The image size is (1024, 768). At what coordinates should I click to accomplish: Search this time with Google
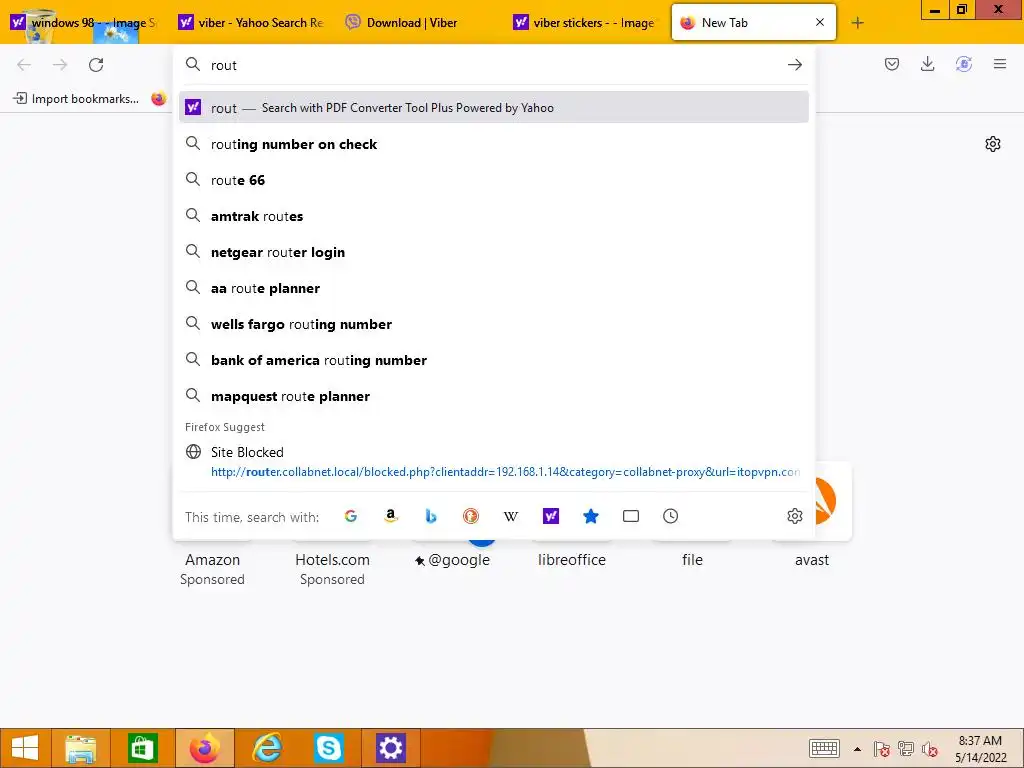[351, 517]
